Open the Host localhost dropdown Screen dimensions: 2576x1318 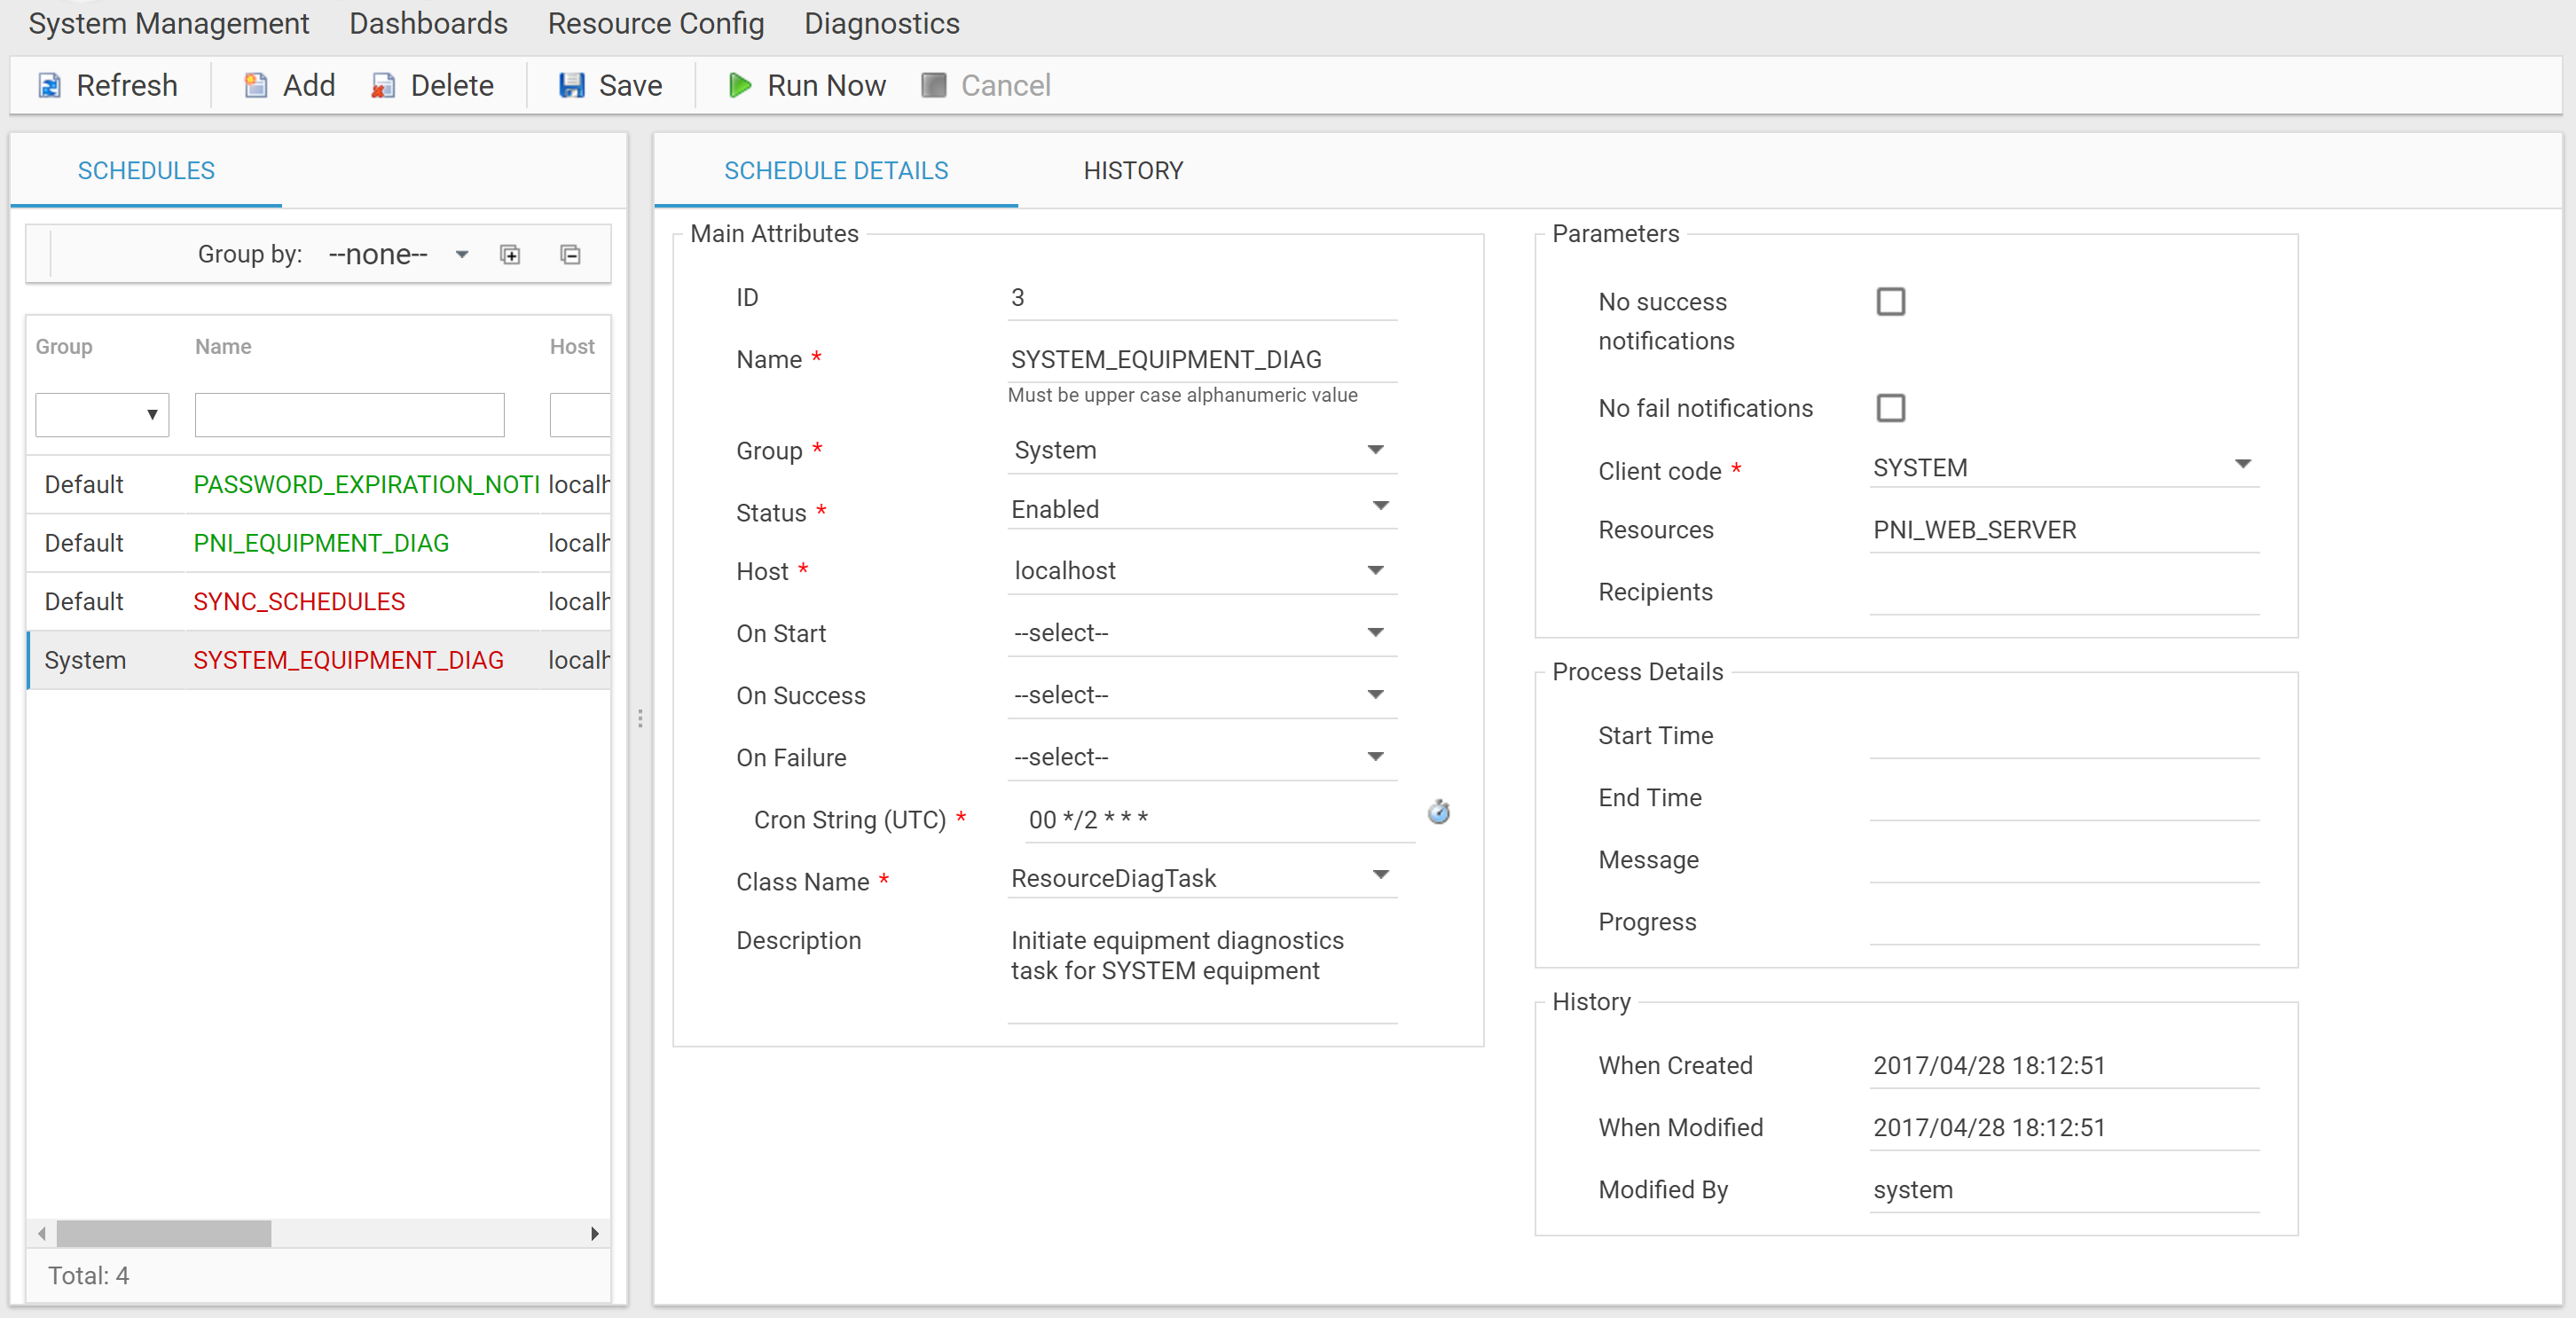pos(1201,571)
